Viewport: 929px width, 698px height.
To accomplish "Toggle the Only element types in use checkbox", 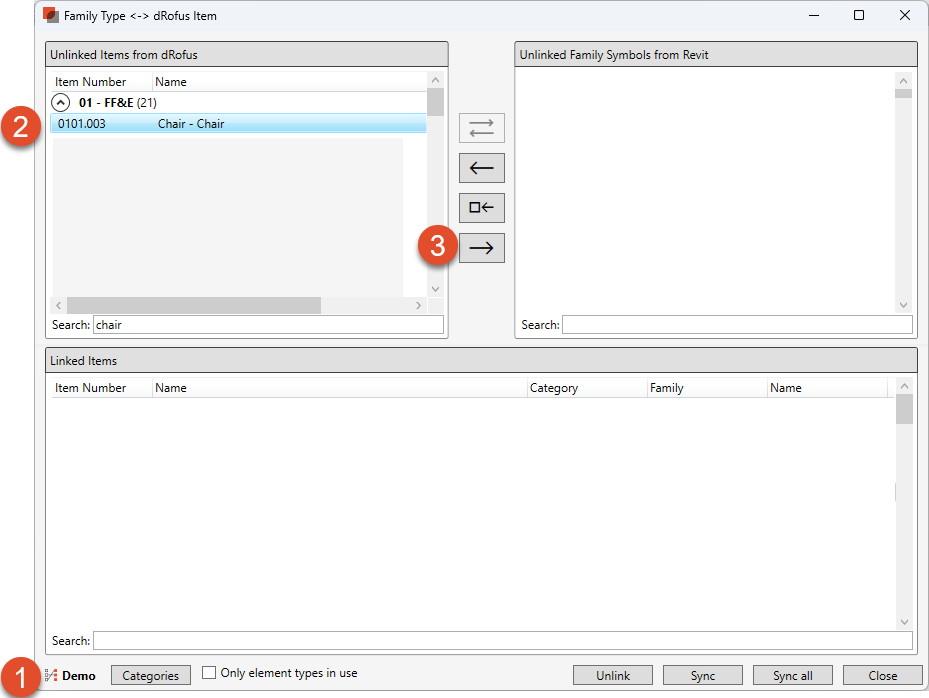I will pos(210,673).
